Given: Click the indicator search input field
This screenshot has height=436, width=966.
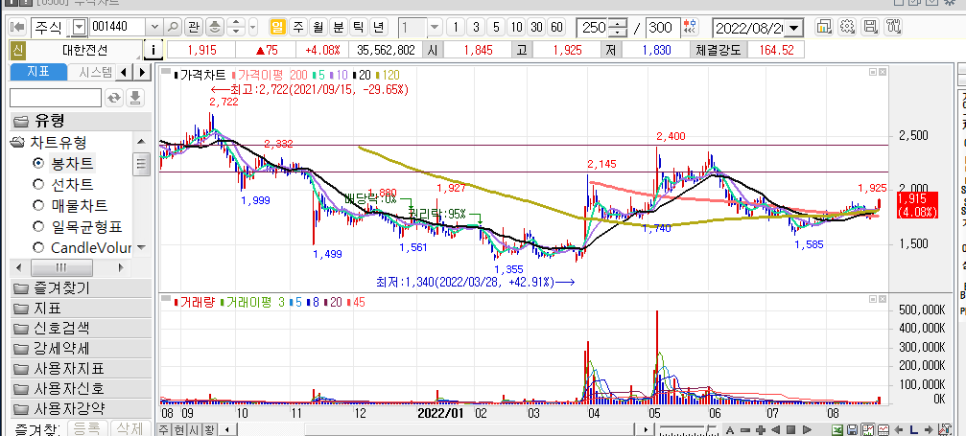Looking at the screenshot, I should [x=55, y=97].
